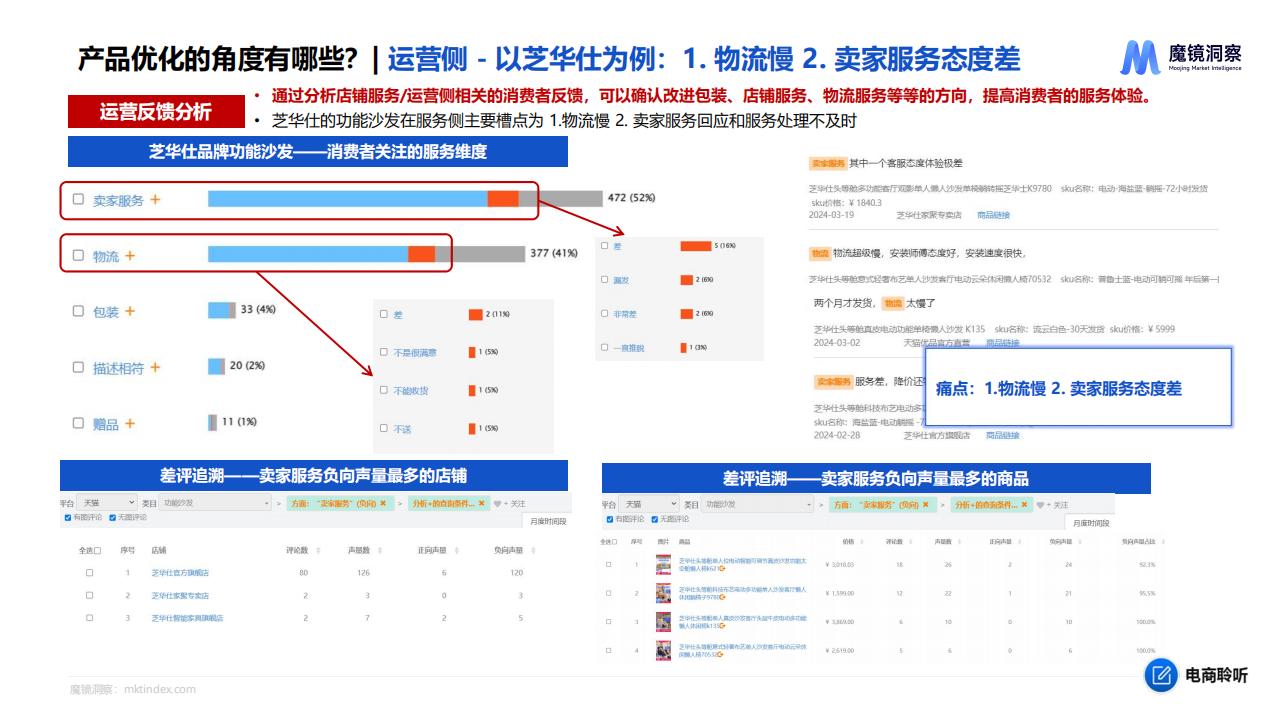1280x720 pixels.
Task: Expand the 卖家服务 plus icon
Action: coord(155,200)
